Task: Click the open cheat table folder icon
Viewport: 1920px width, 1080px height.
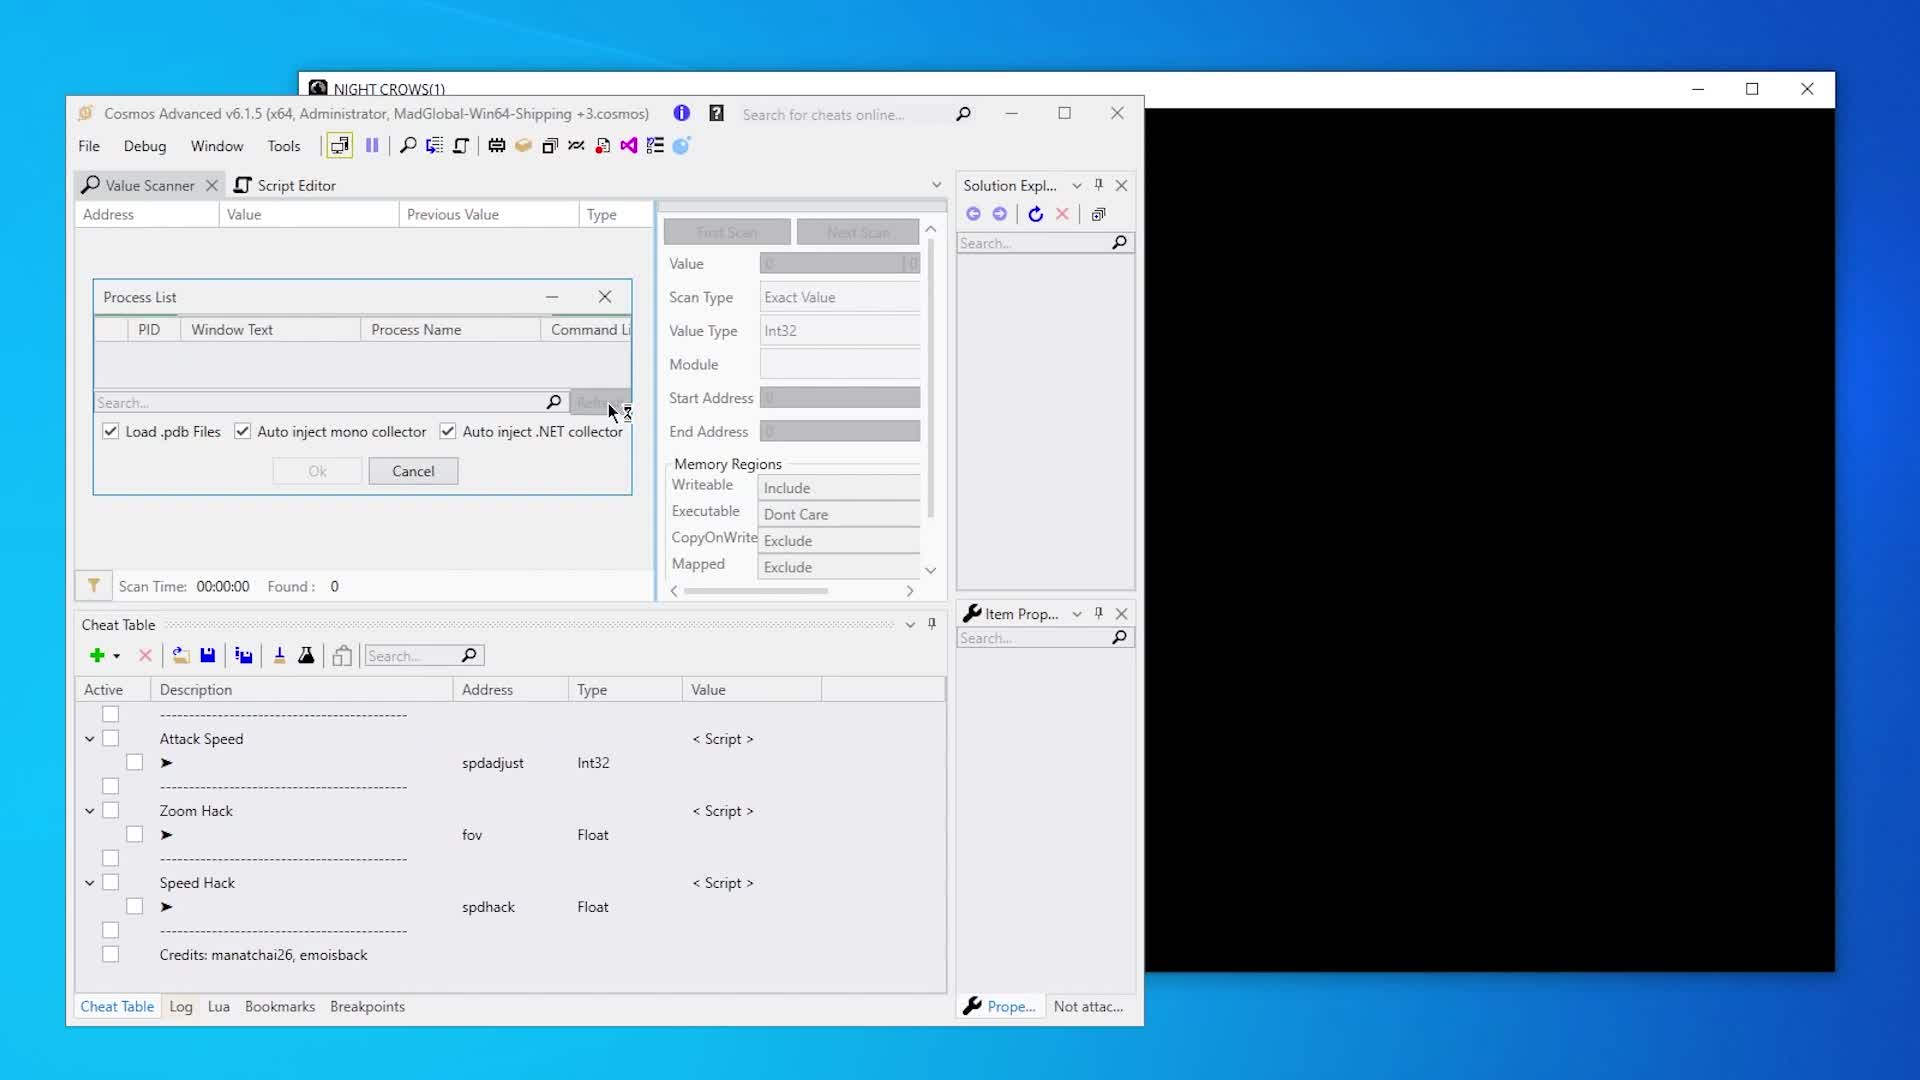Action: 181,656
